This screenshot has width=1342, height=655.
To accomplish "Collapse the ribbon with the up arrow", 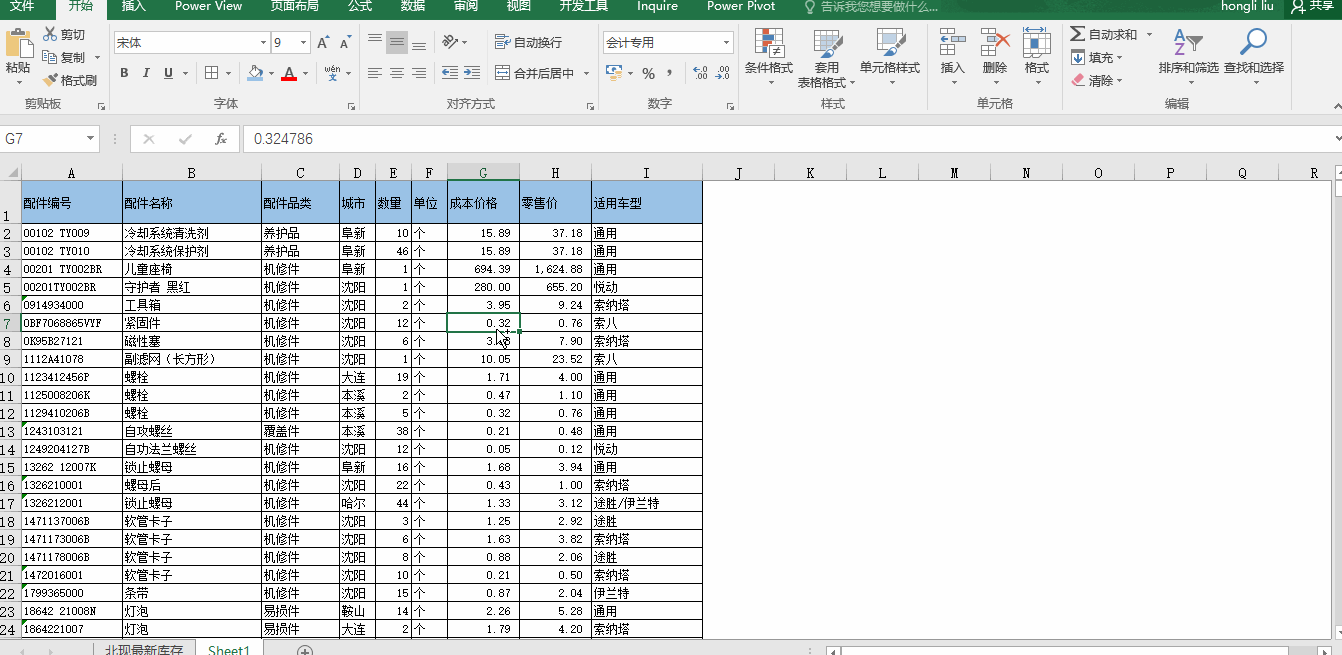I will pos(1336,105).
